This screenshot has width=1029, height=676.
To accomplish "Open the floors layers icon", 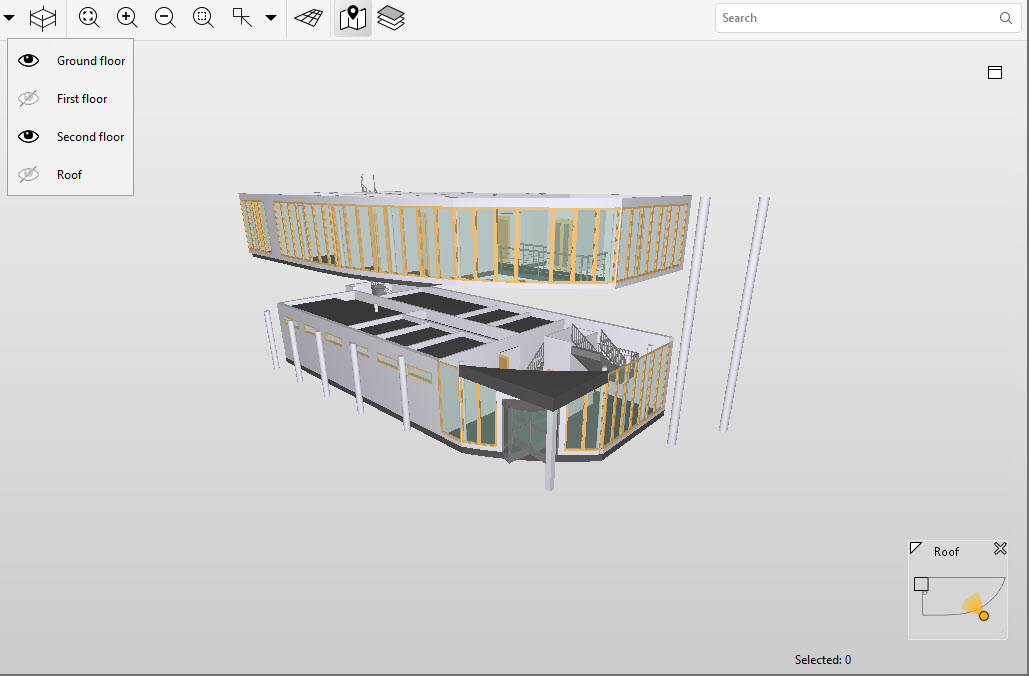I will pos(391,18).
